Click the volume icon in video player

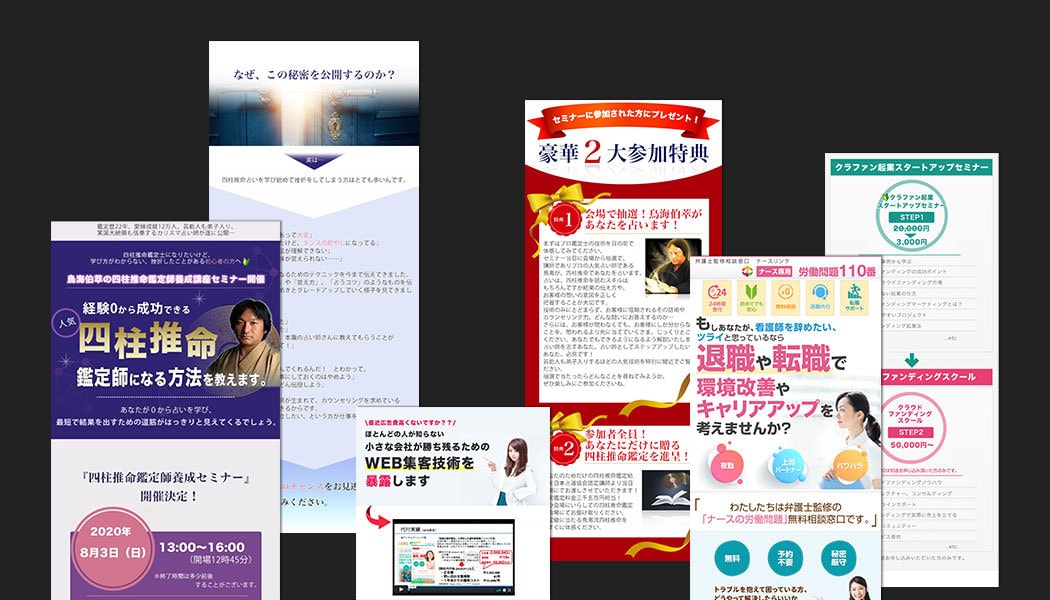500,590
